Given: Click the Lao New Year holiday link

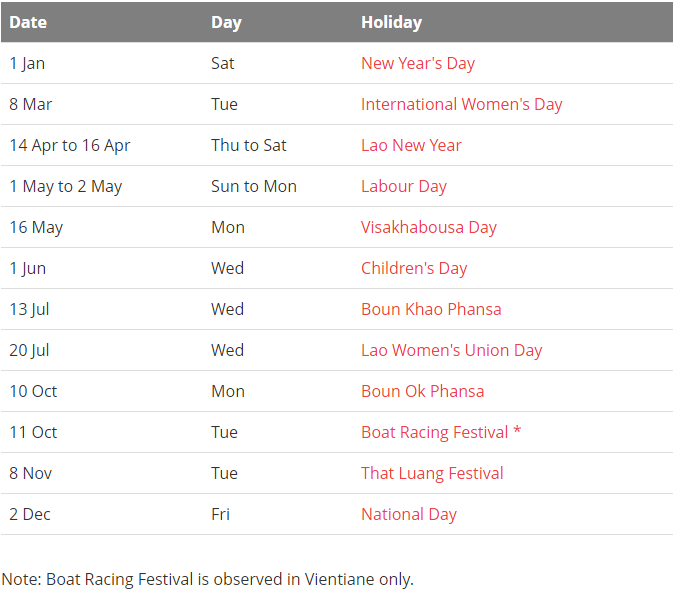Looking at the screenshot, I should click(x=411, y=145).
